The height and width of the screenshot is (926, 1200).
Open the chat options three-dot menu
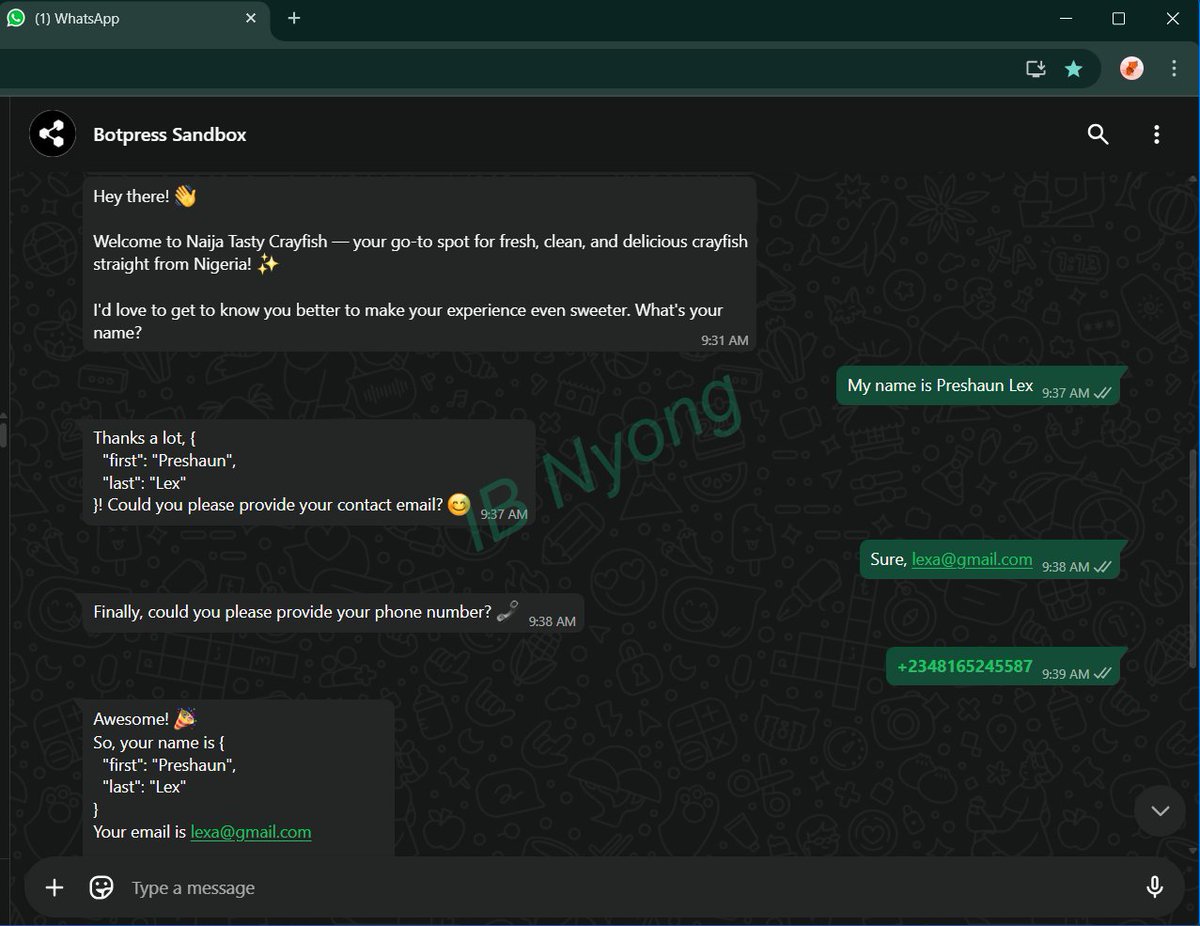(x=1157, y=134)
